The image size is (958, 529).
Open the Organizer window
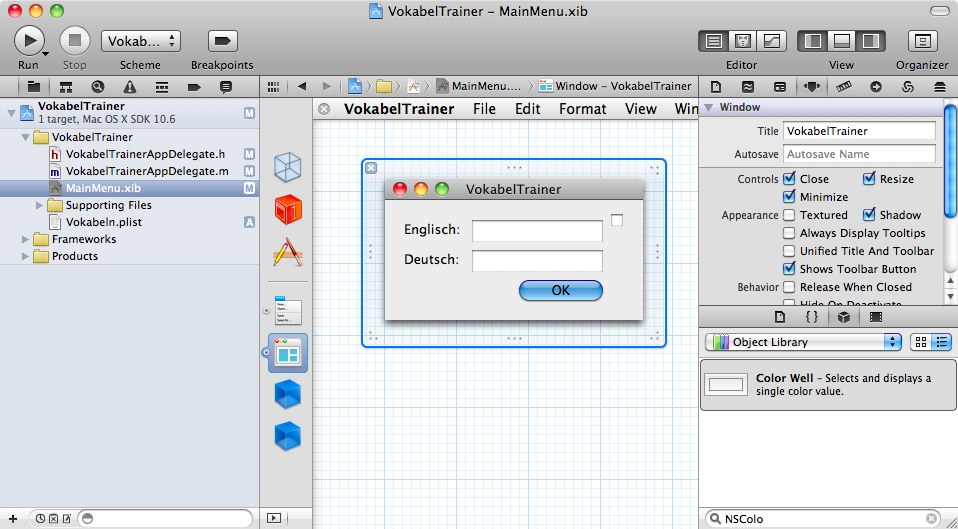point(921,41)
